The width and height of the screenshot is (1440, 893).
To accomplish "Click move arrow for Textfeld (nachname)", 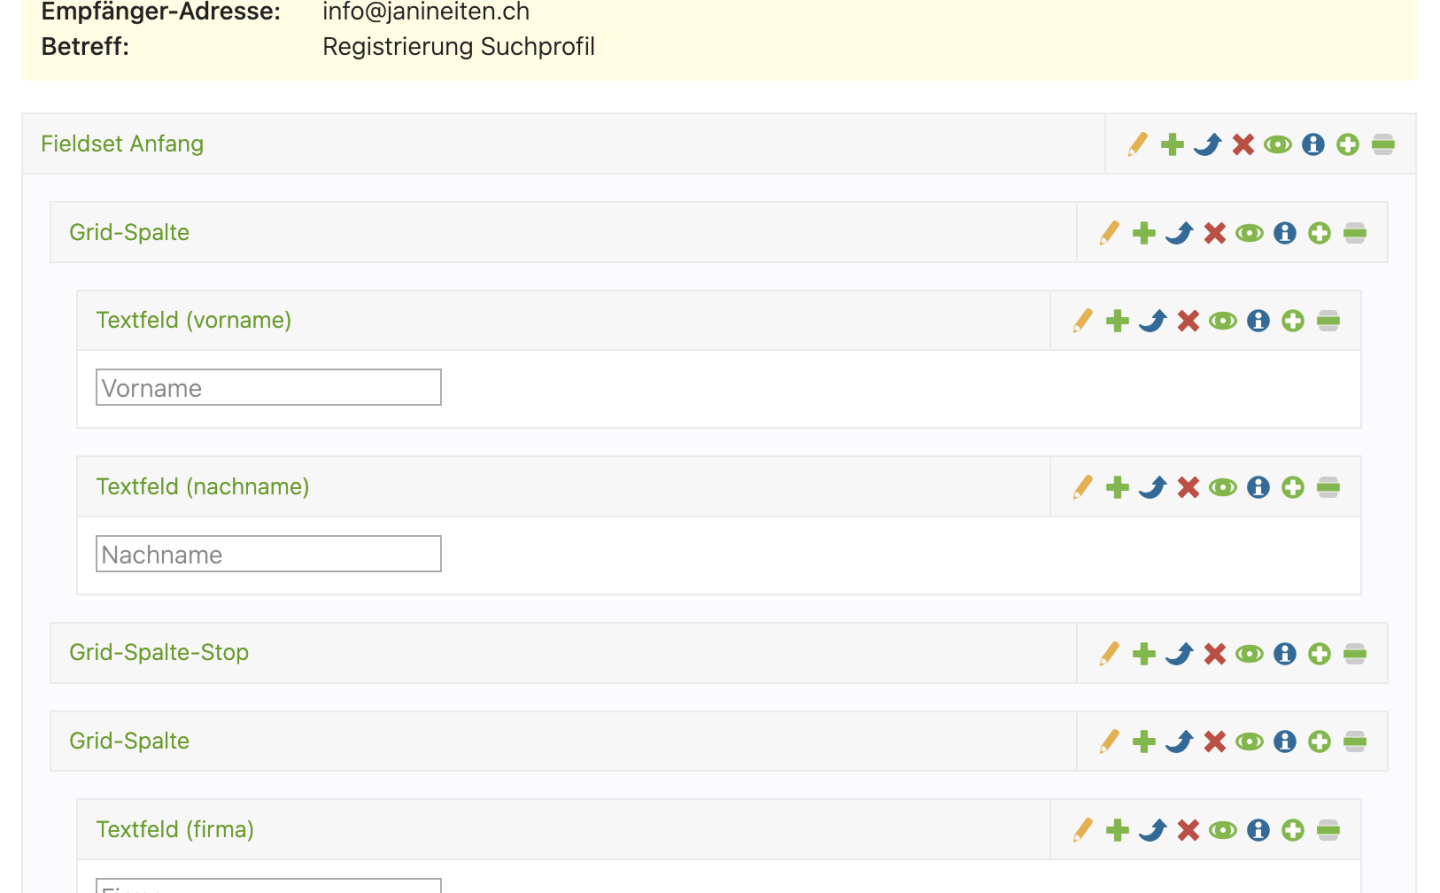I will point(1153,487).
